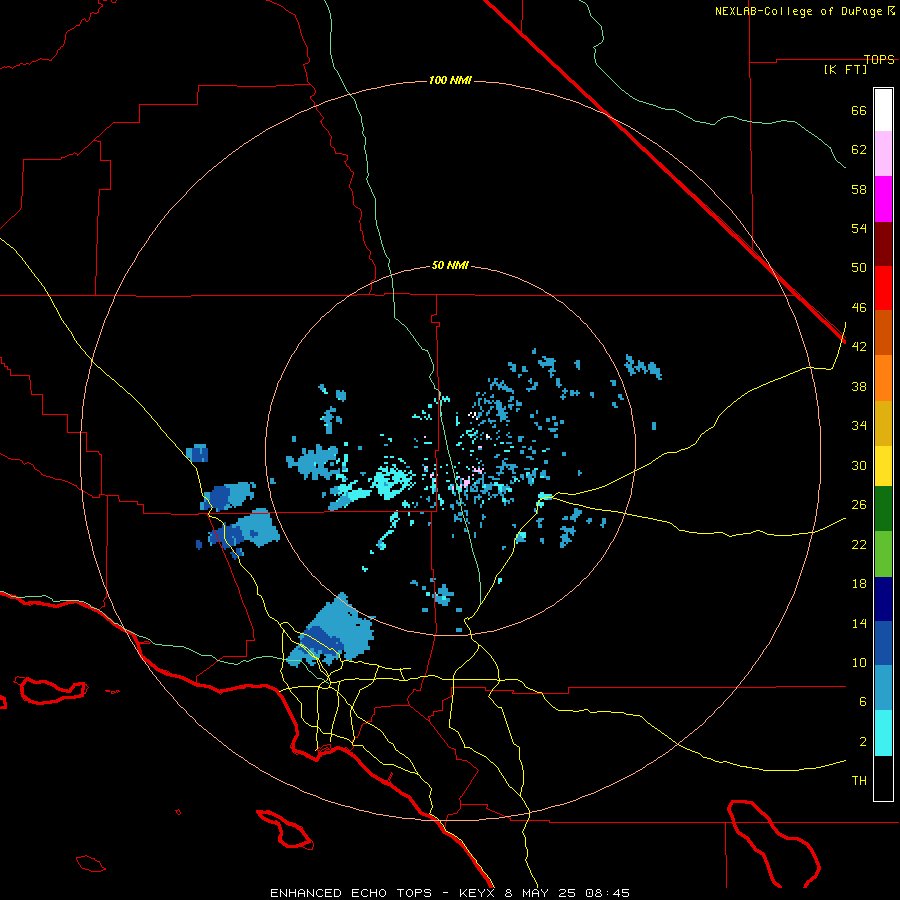Select the light green swatch above 22
The width and height of the screenshot is (900, 900).
[x=883, y=553]
